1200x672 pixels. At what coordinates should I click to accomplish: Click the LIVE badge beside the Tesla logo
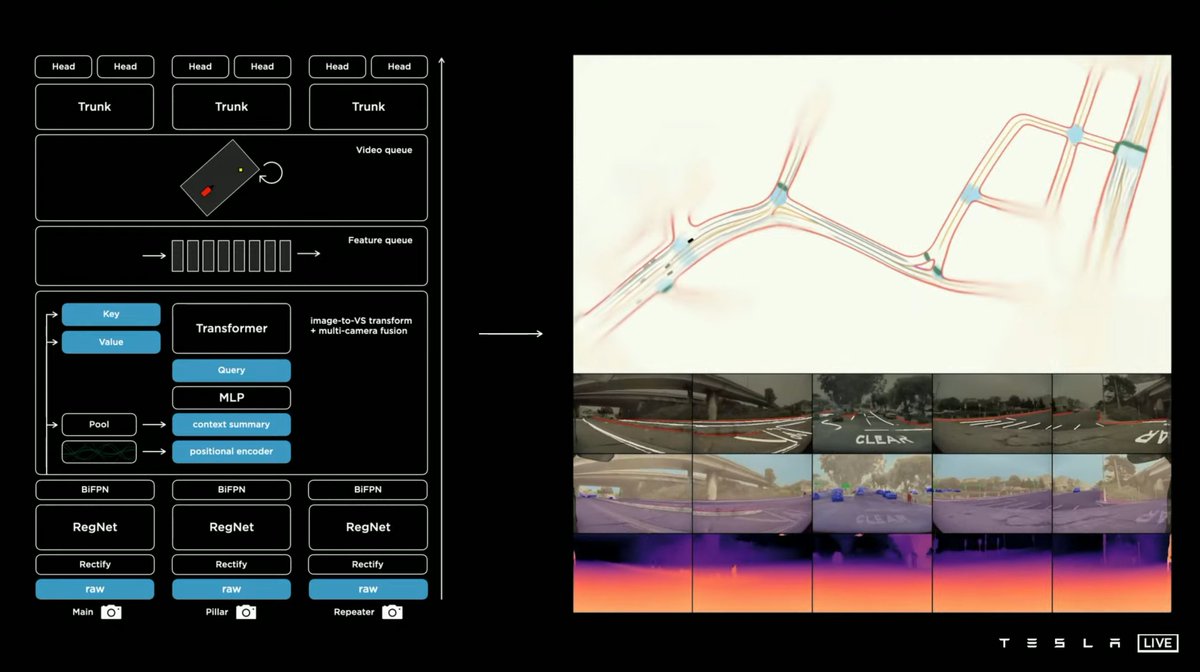(1157, 643)
